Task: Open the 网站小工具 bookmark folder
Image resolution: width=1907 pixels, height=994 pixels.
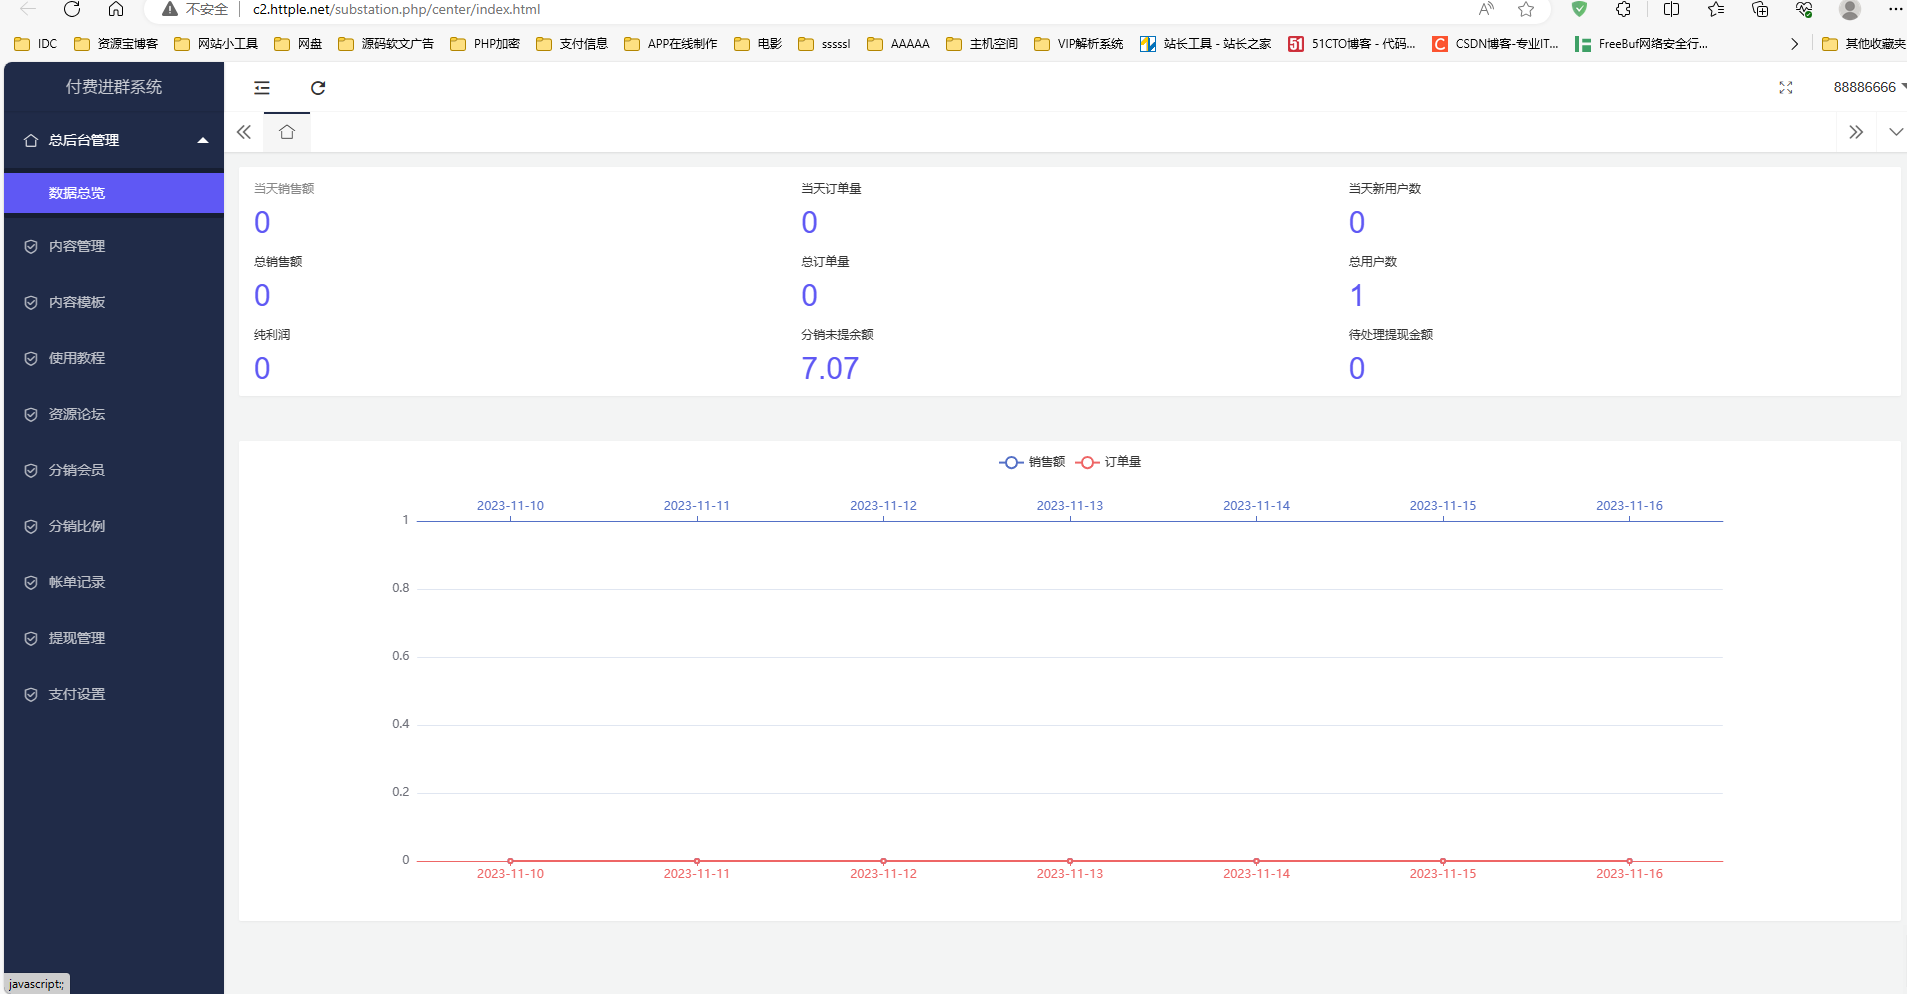Action: point(216,44)
